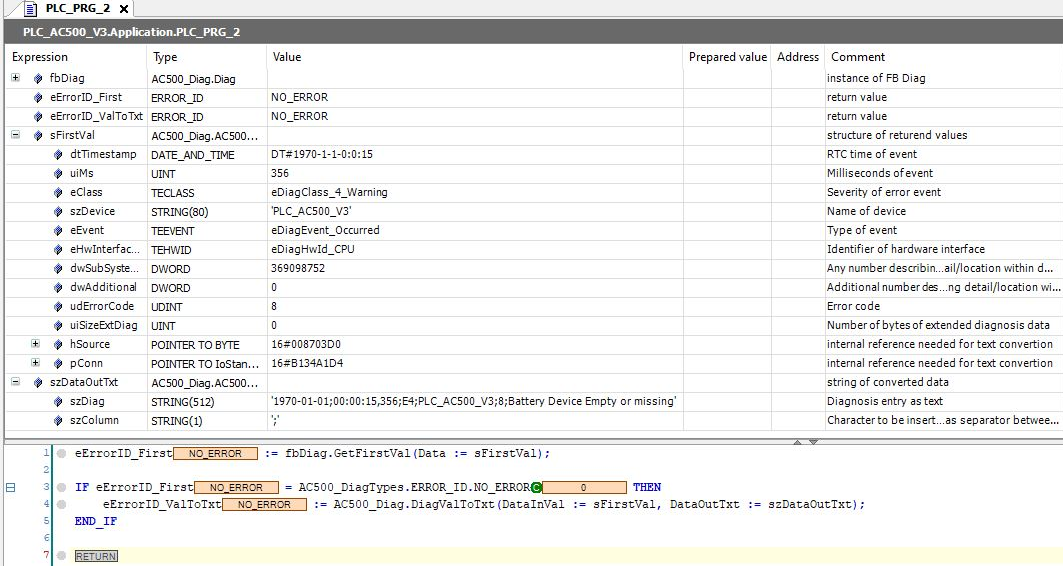Click the Expression column header
Screen dimensions: 1063x566
click(x=40, y=57)
